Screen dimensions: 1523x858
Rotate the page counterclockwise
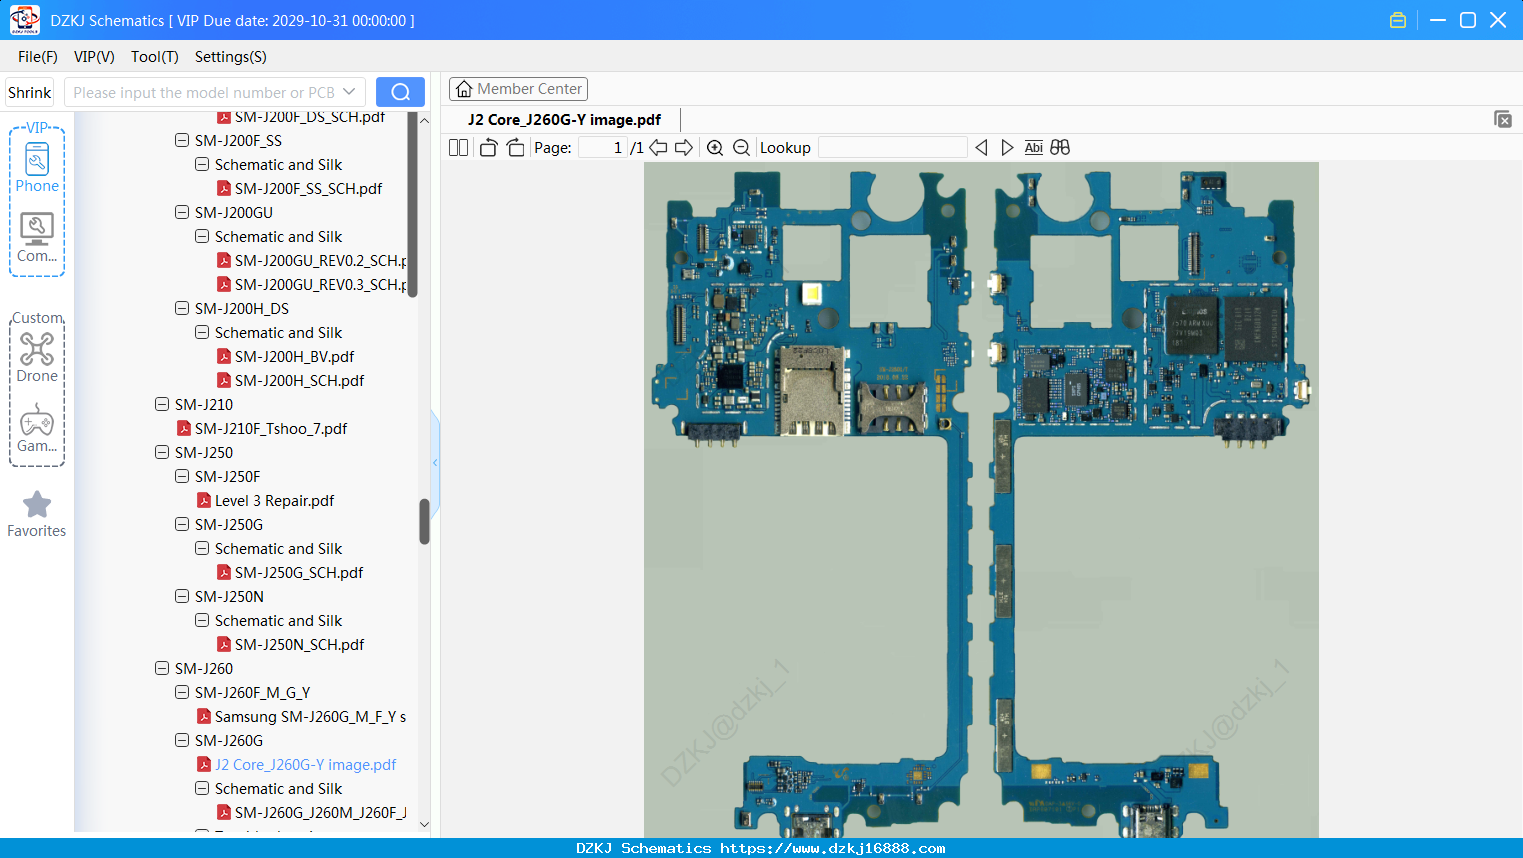click(x=488, y=148)
